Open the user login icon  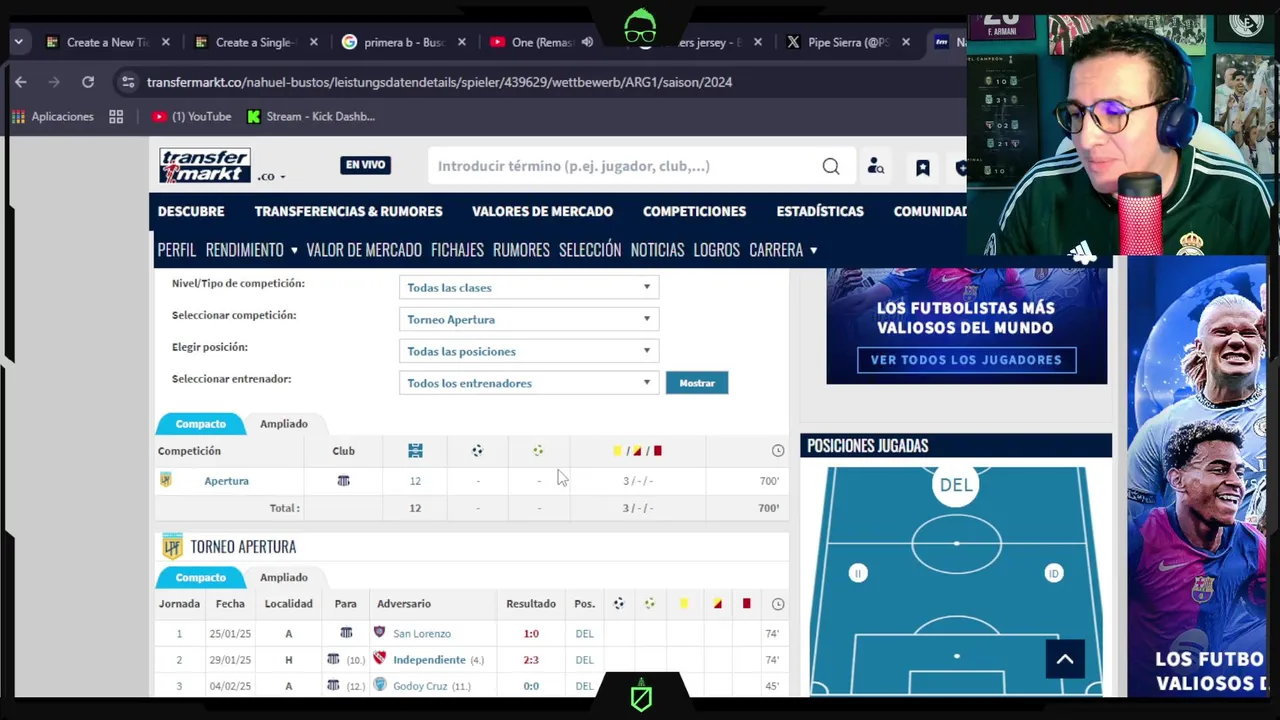coord(876,166)
